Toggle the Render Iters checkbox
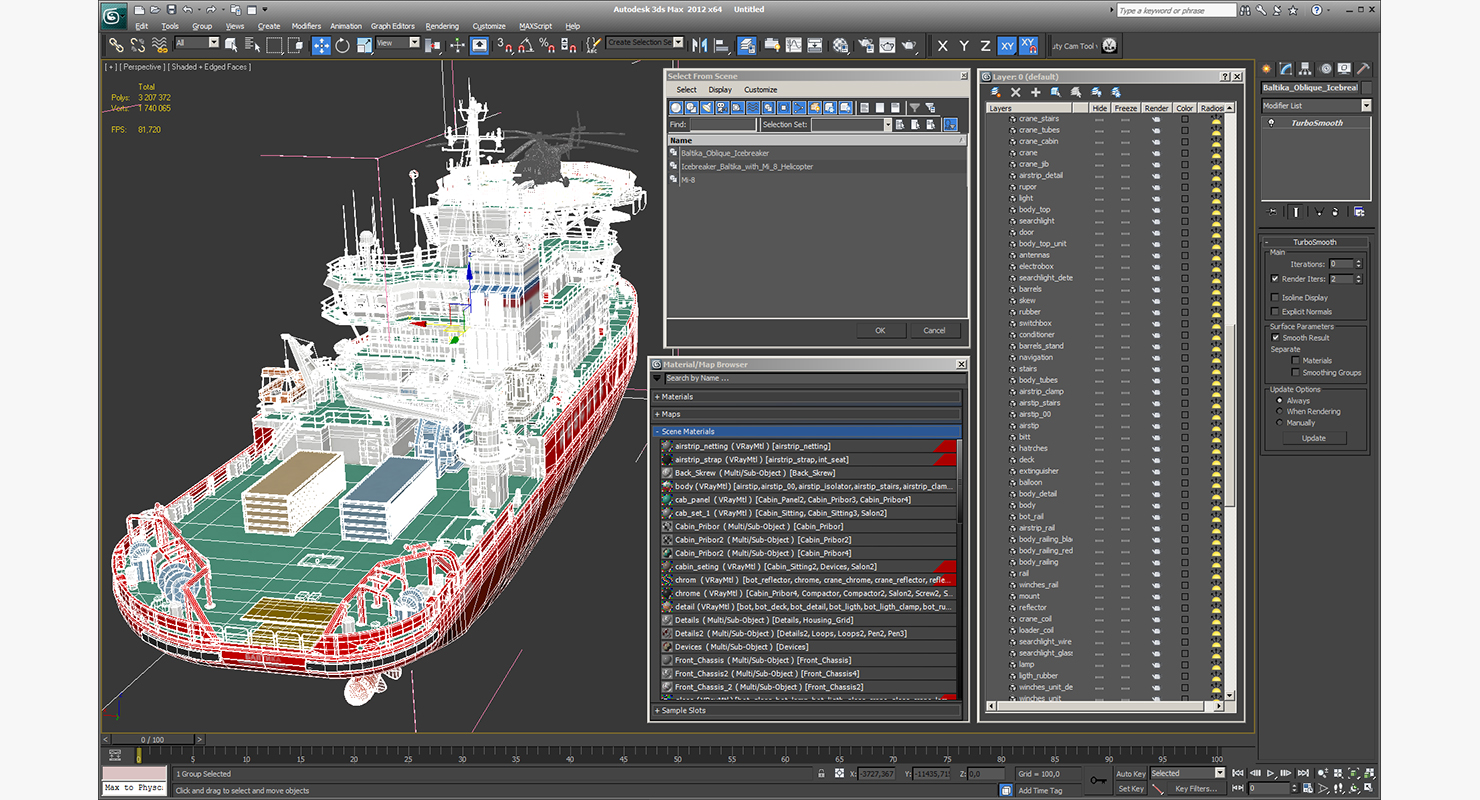 tap(1275, 279)
